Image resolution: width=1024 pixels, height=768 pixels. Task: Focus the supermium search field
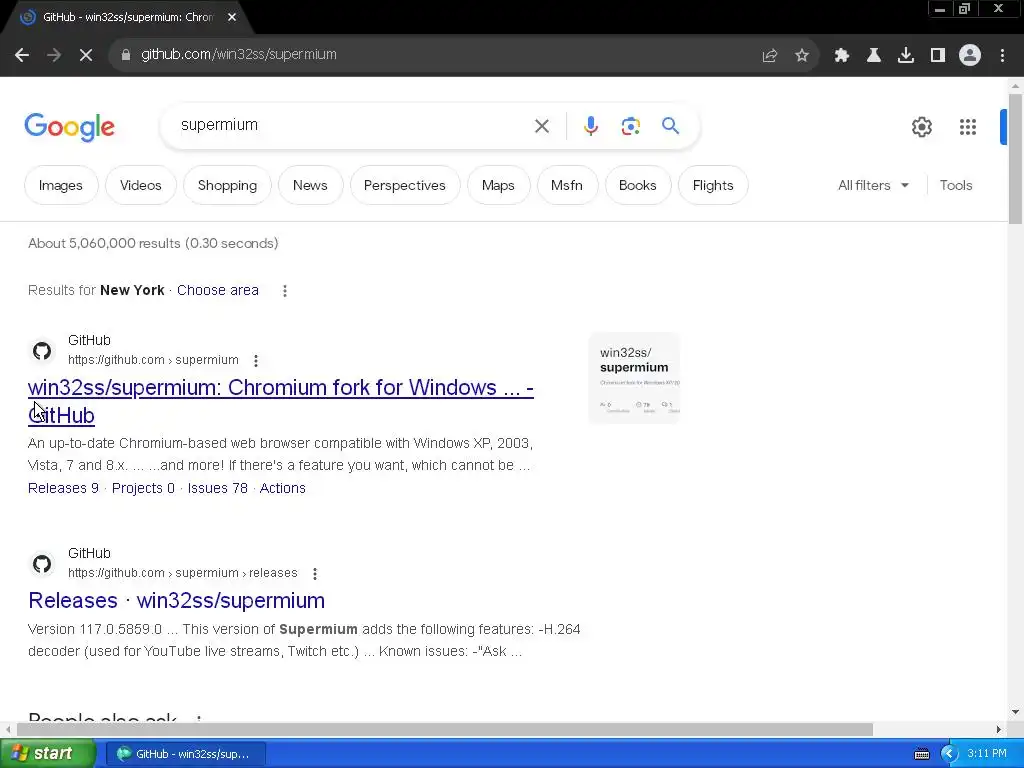coord(353,125)
